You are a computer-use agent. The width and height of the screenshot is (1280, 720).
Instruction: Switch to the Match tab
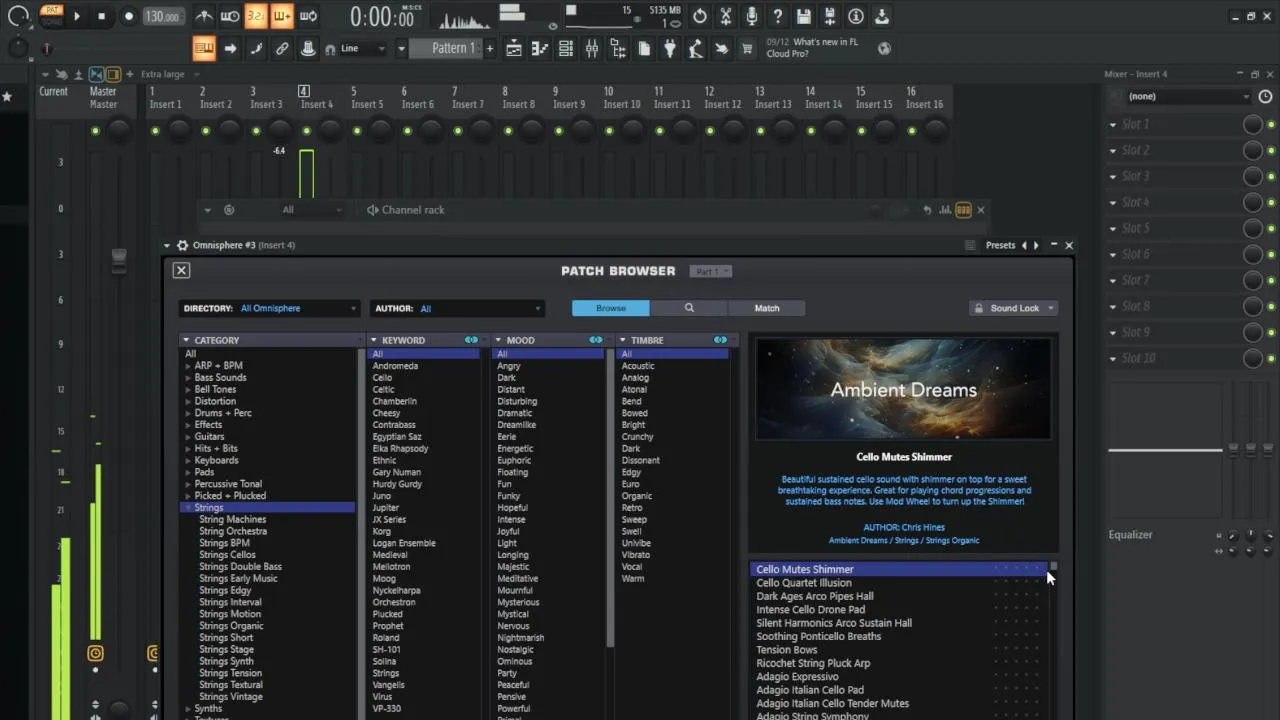tap(767, 308)
